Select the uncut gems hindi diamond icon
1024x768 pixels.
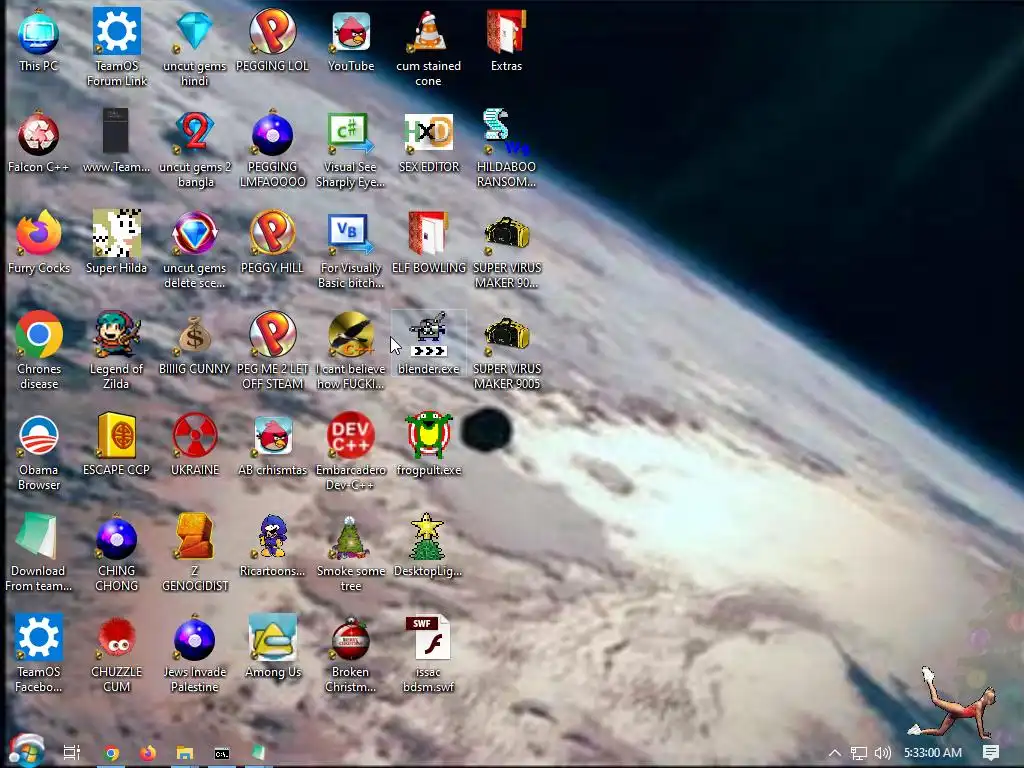[x=195, y=31]
